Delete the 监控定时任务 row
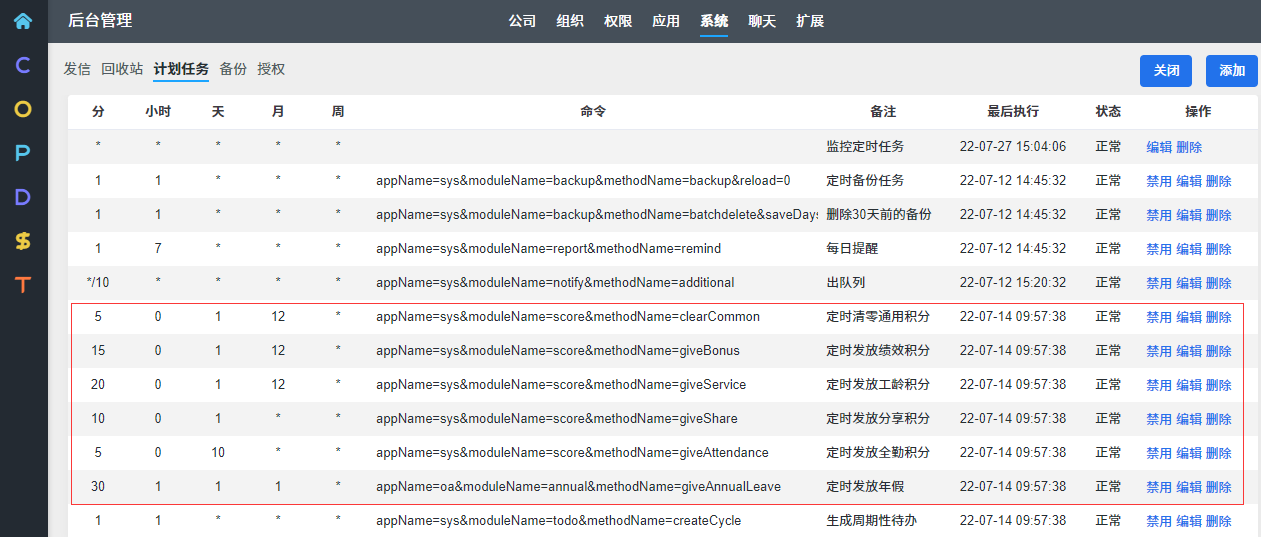Screen dimensions: 1261x537 (1189, 147)
